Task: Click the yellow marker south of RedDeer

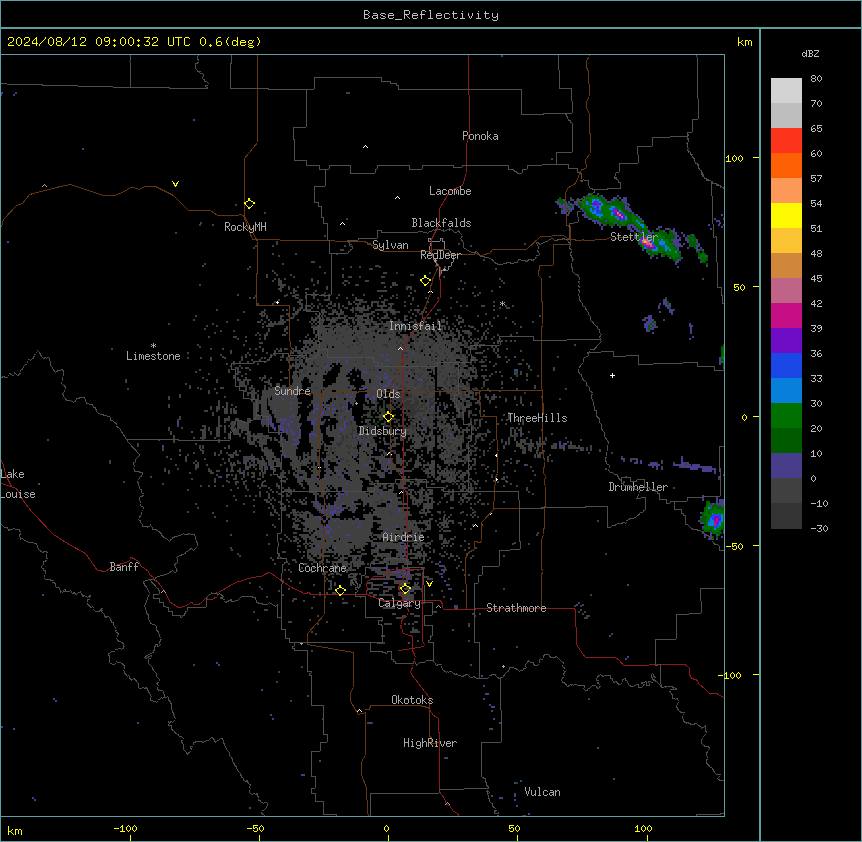Action: click(x=426, y=281)
